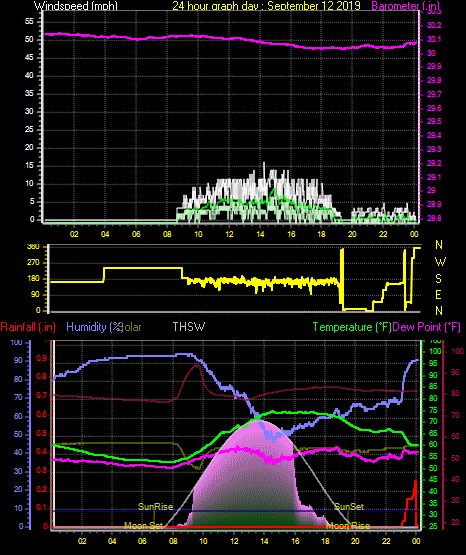The image size is (466, 555).
Task: Click the 30.1 barometer scale value
Action: coord(434,39)
